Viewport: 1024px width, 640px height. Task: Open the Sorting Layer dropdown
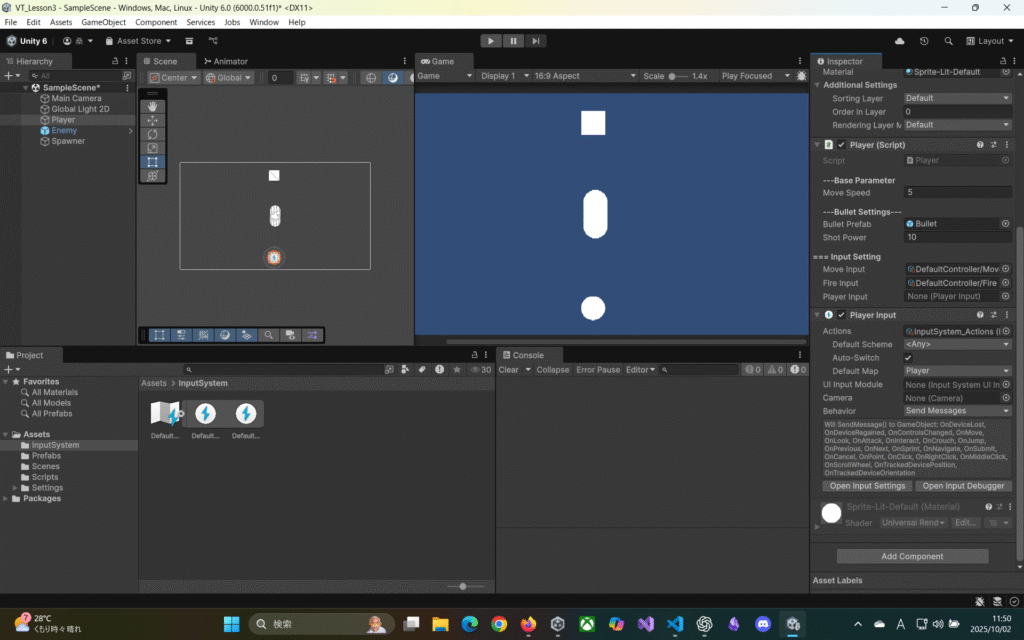[x=957, y=98]
